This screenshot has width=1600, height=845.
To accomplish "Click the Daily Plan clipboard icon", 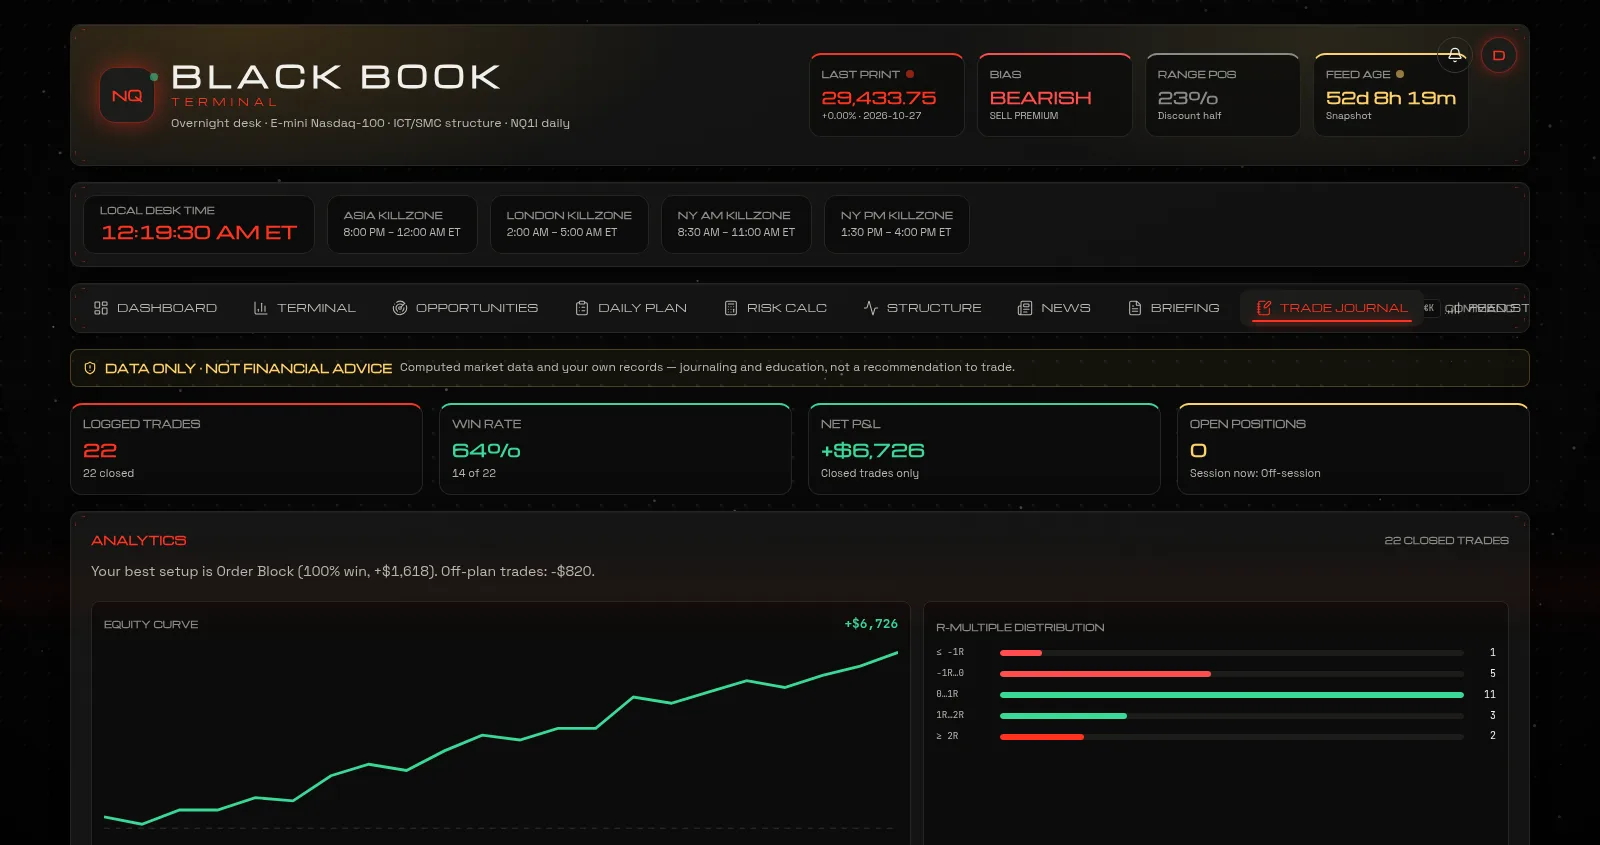I will [582, 308].
